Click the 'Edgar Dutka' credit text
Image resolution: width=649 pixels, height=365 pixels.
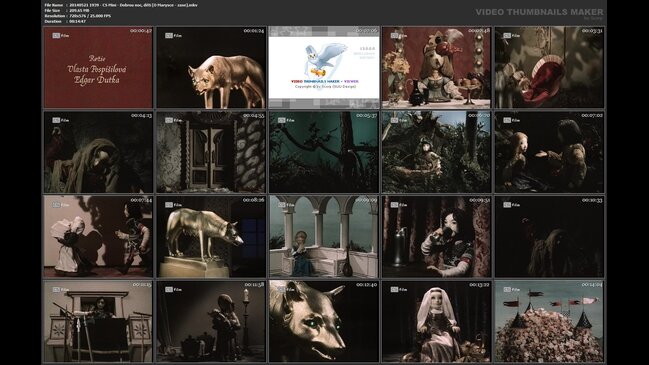click(x=97, y=80)
